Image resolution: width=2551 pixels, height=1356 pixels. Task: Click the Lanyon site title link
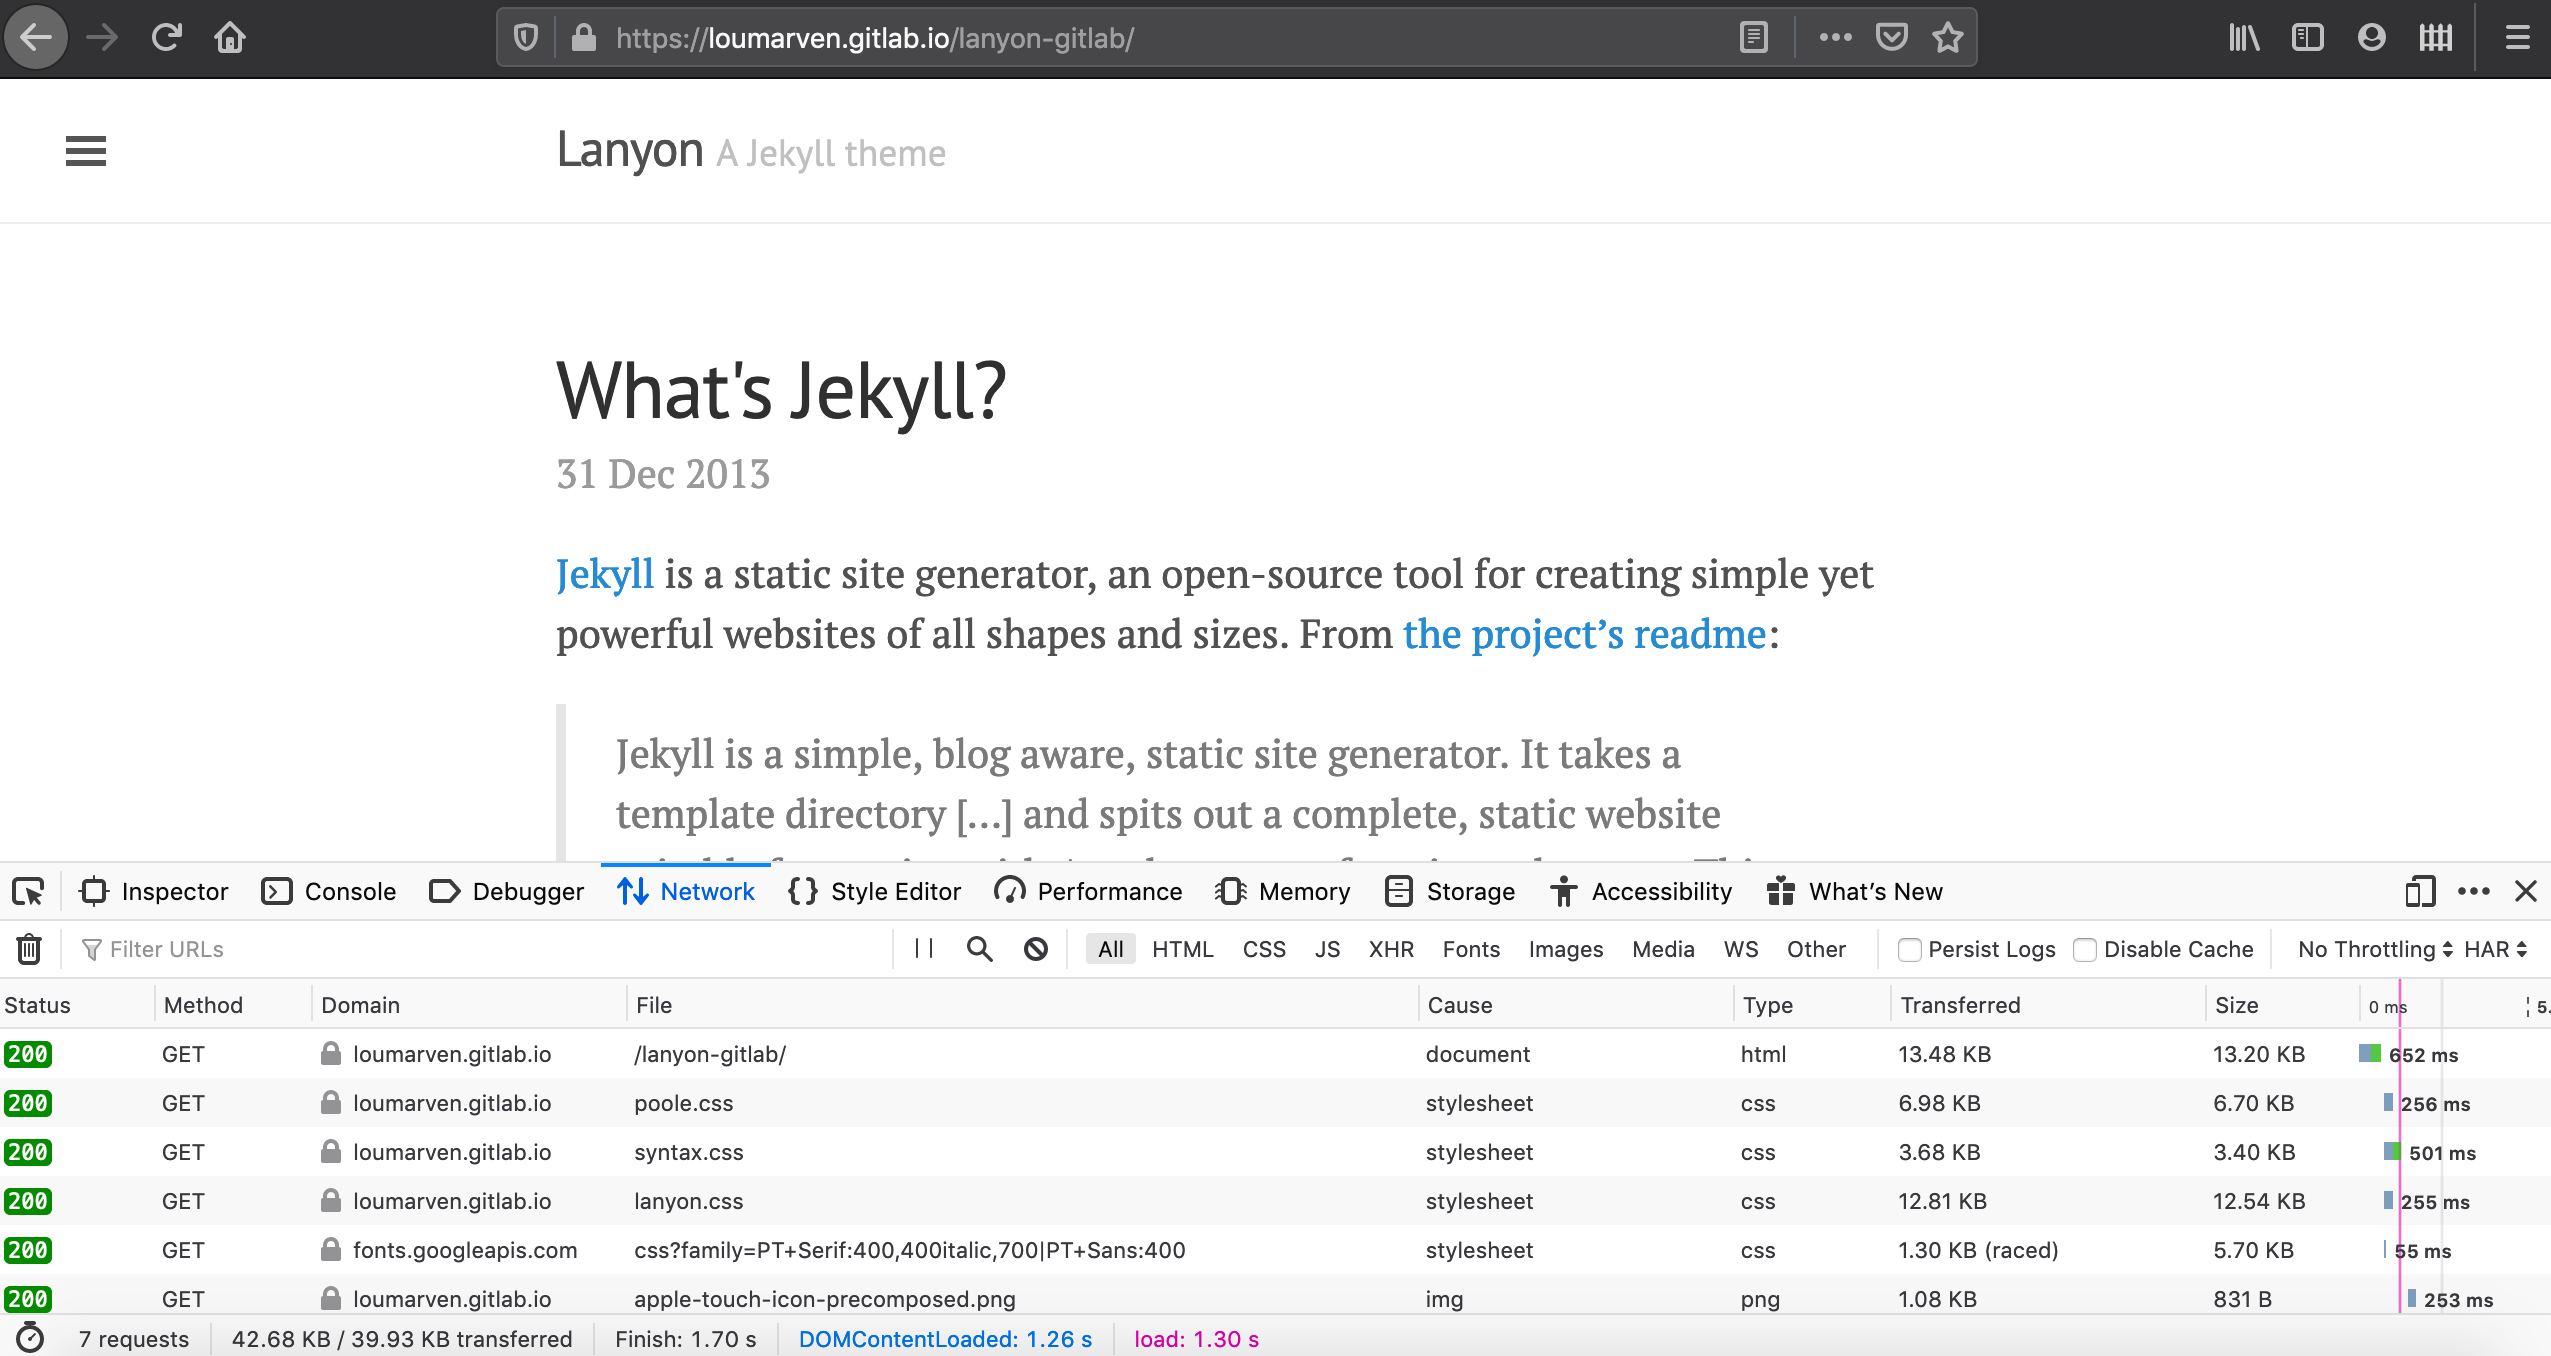(x=630, y=150)
